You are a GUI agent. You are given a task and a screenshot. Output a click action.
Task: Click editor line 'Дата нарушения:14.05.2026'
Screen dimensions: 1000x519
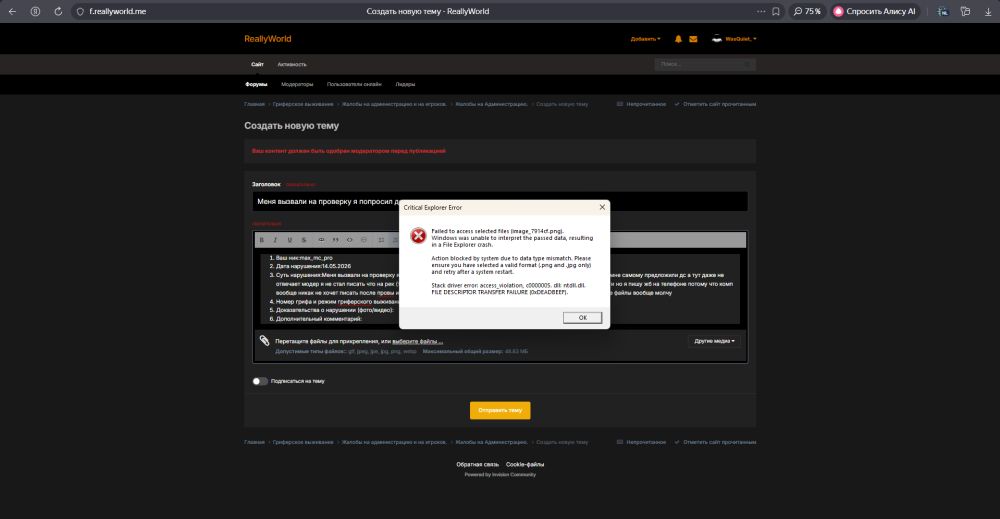click(x=313, y=267)
